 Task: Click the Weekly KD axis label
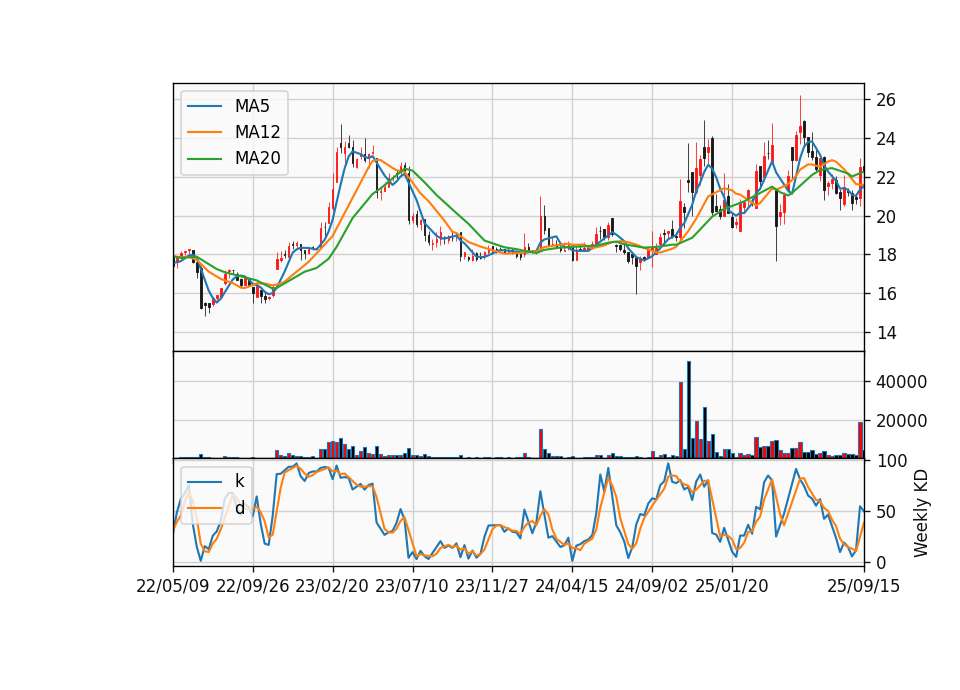[920, 513]
